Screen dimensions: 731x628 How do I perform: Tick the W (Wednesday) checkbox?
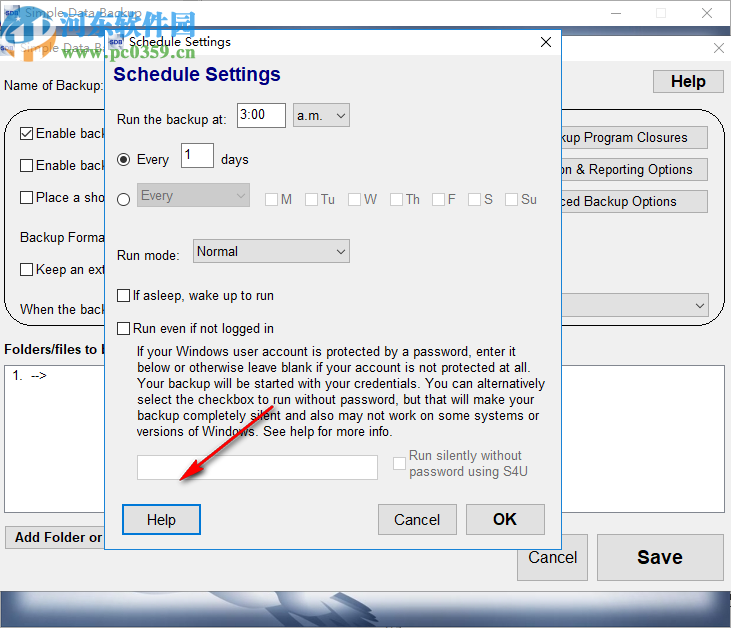[354, 200]
